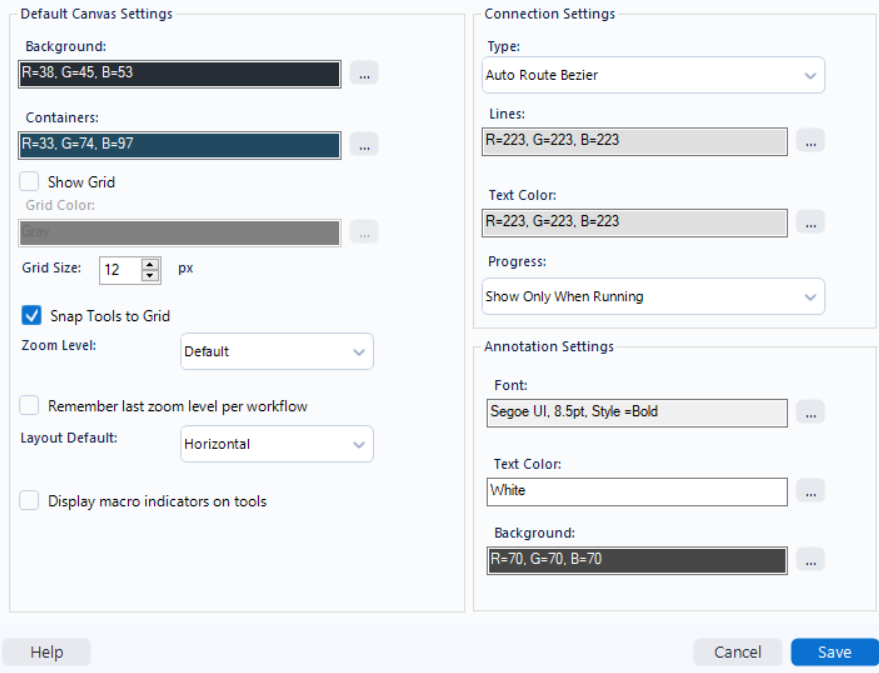Screen dimensions: 879x673
Task: Increase Grid Size using the up stepper
Action: point(149,262)
